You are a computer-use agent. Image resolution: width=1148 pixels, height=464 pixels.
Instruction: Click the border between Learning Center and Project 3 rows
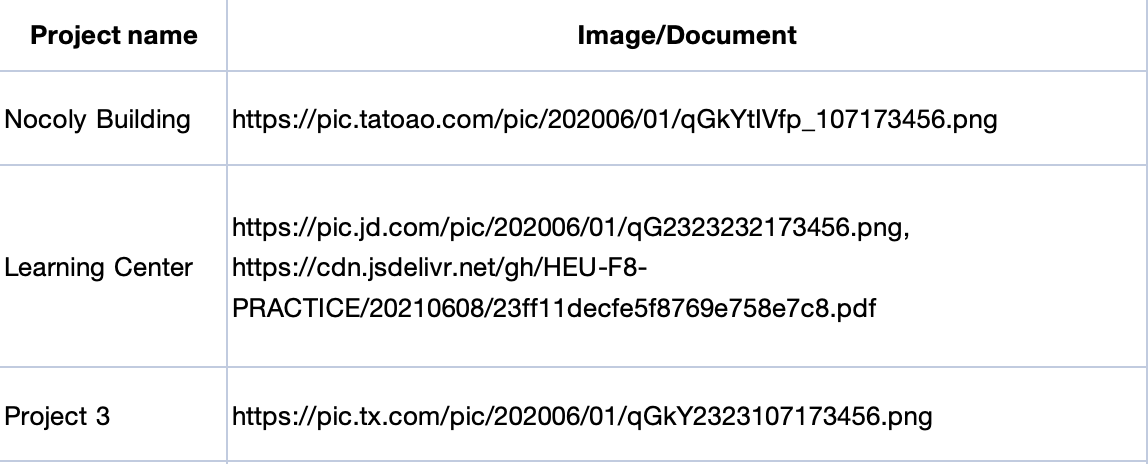click(x=574, y=367)
